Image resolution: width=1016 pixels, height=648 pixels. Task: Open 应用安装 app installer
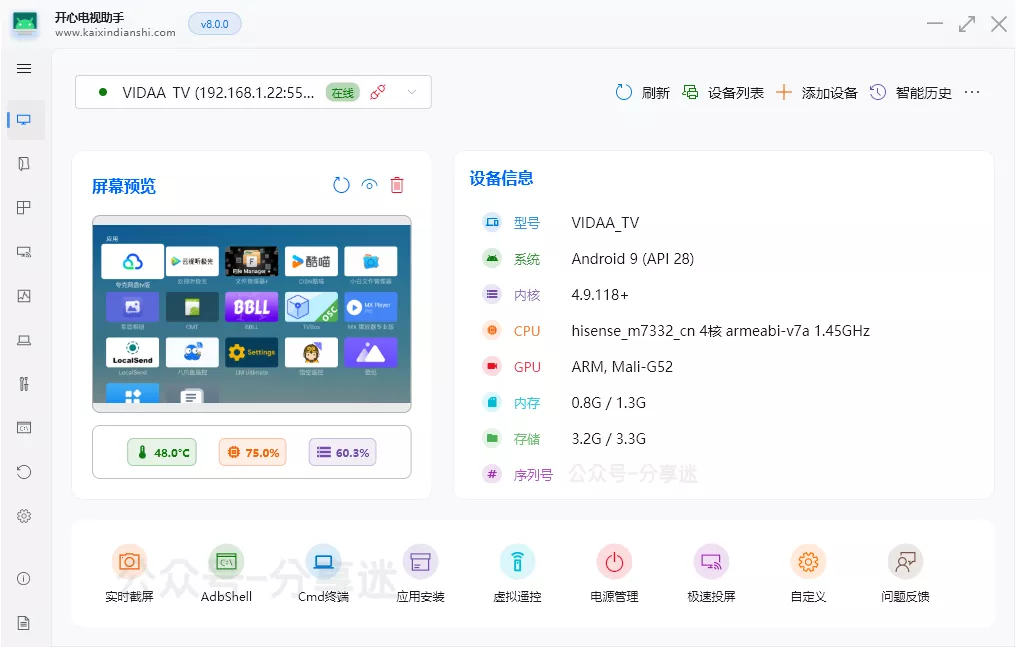(x=420, y=562)
